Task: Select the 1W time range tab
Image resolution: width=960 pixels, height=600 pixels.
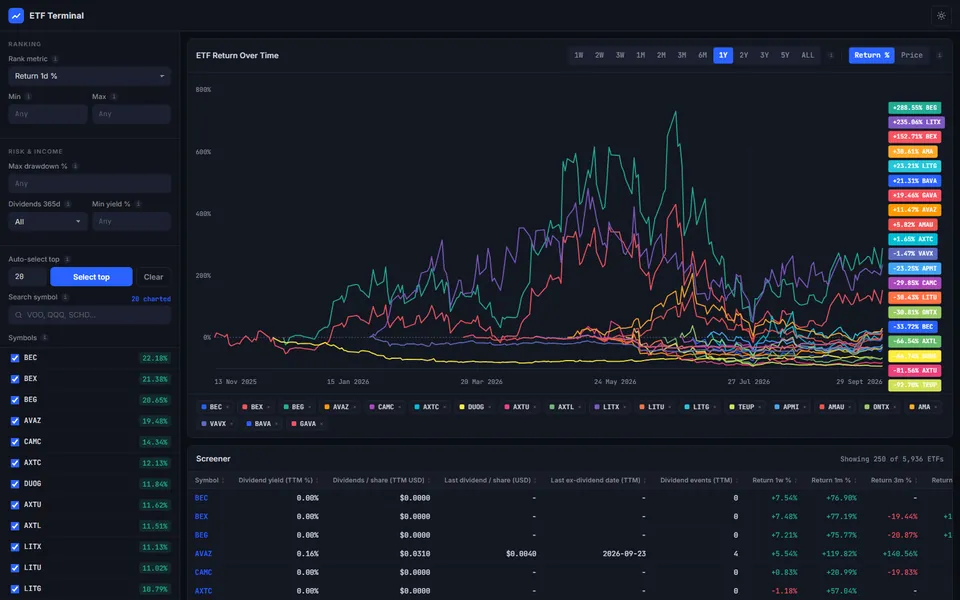Action: (x=579, y=55)
